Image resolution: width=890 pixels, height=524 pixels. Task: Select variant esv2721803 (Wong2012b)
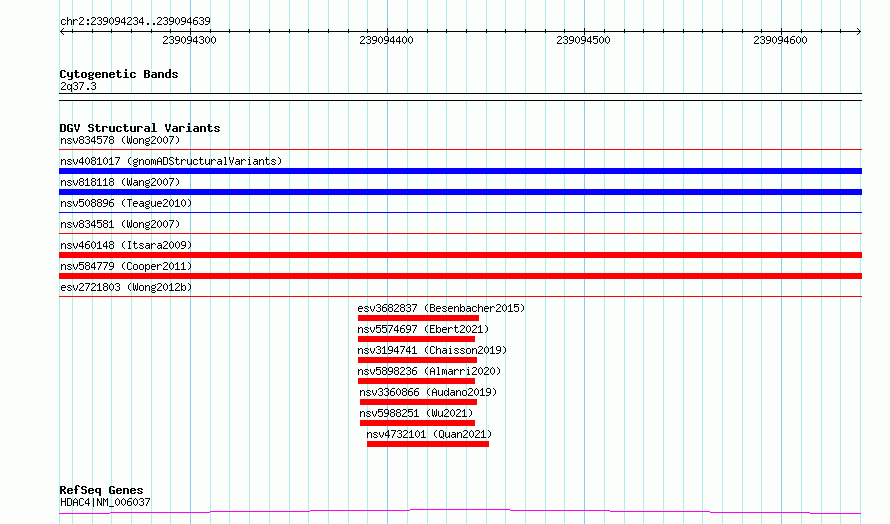[x=126, y=287]
